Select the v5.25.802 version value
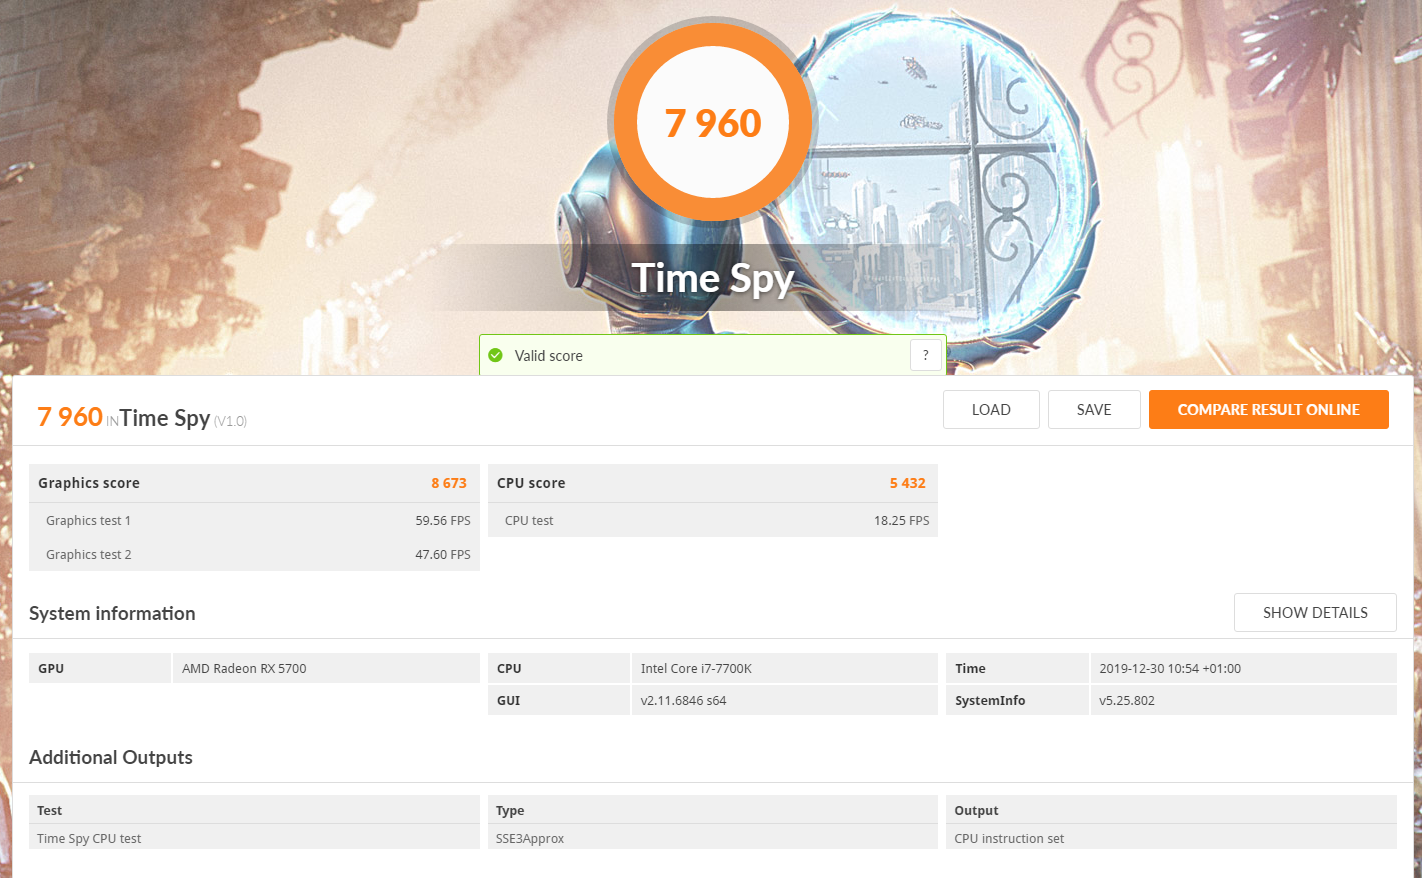This screenshot has width=1422, height=878. 1127,700
